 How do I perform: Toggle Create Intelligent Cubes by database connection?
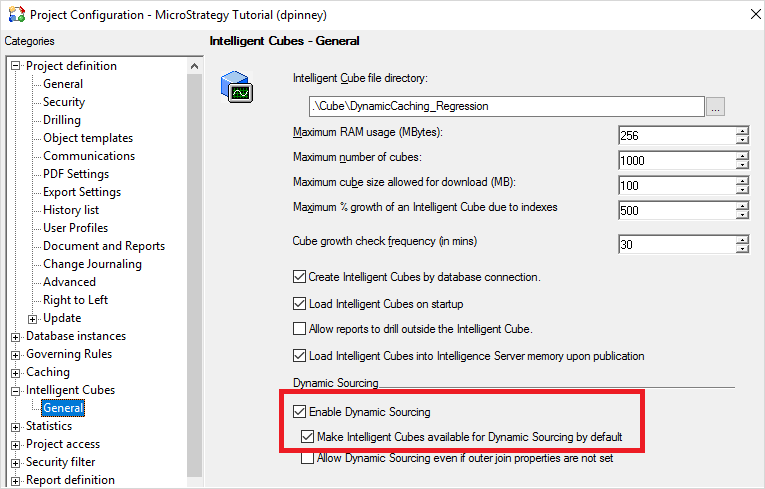click(x=300, y=277)
